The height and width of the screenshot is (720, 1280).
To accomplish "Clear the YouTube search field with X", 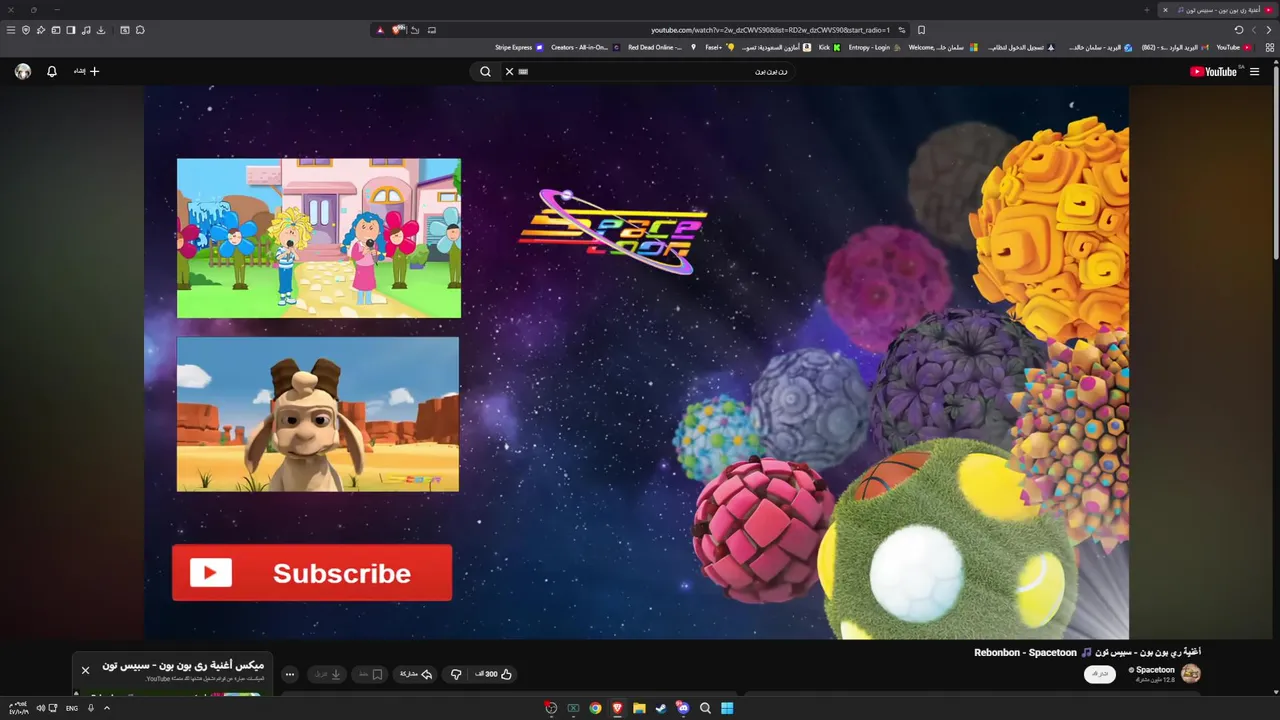I will (509, 71).
